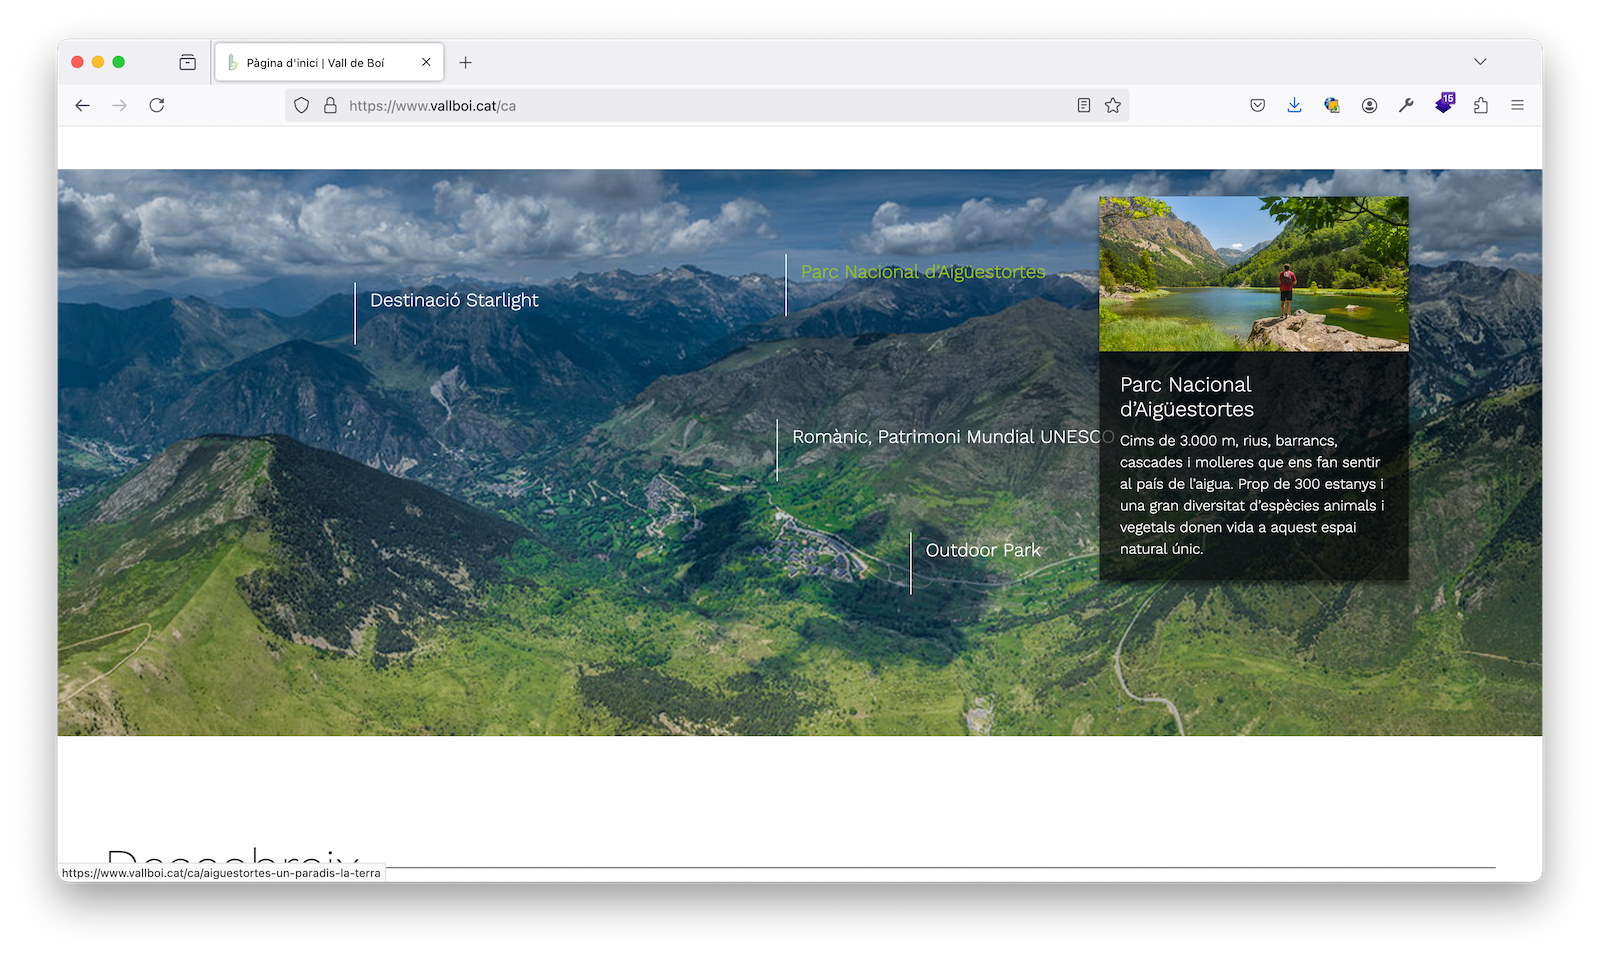Expand the list all tabs chevron
This screenshot has height=958, width=1600.
click(1480, 62)
